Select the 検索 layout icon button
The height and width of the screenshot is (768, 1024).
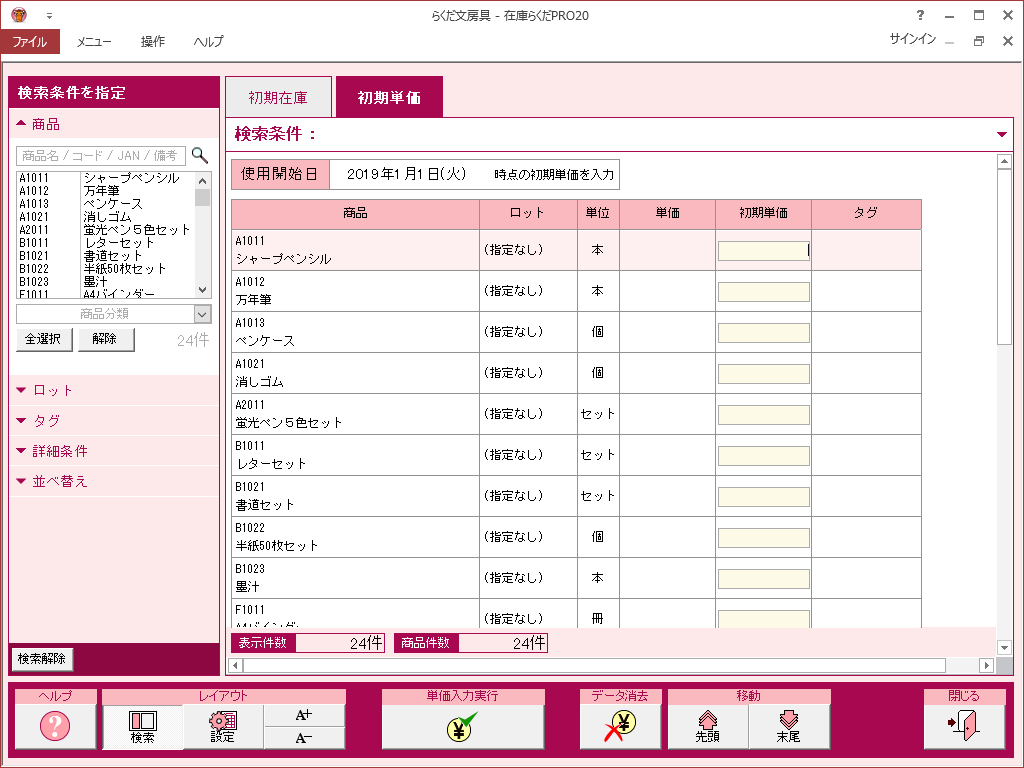tap(142, 726)
